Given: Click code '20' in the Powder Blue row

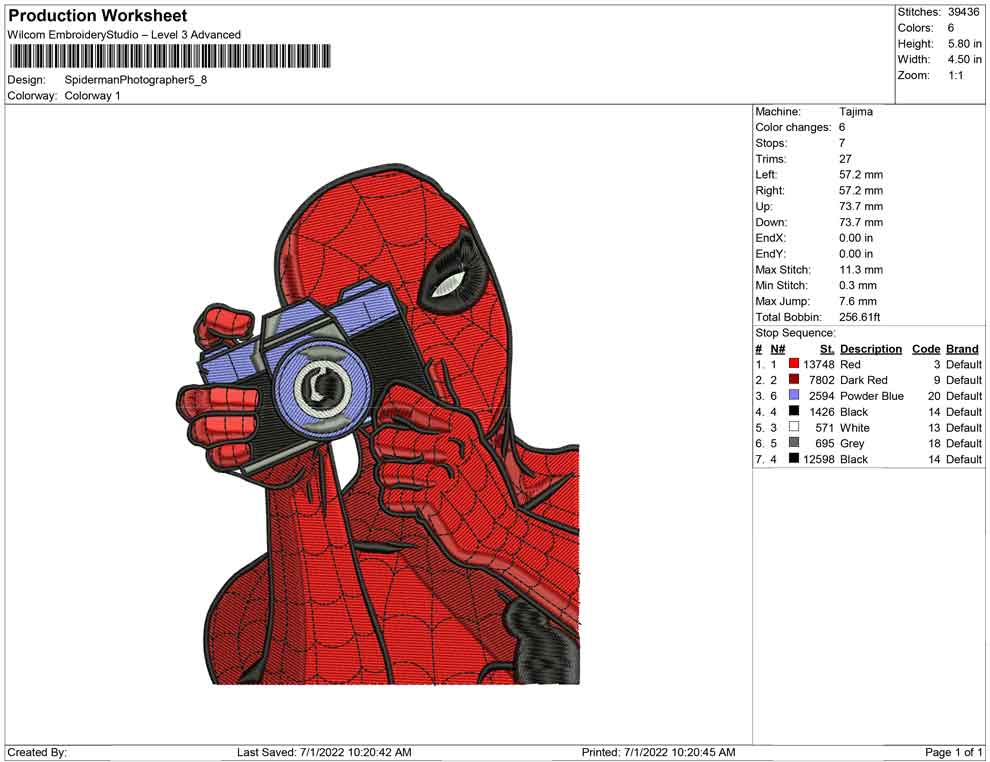Looking at the screenshot, I should point(934,396).
